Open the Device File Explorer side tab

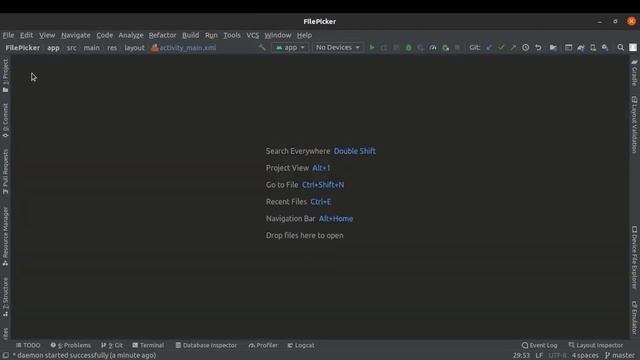[634, 257]
